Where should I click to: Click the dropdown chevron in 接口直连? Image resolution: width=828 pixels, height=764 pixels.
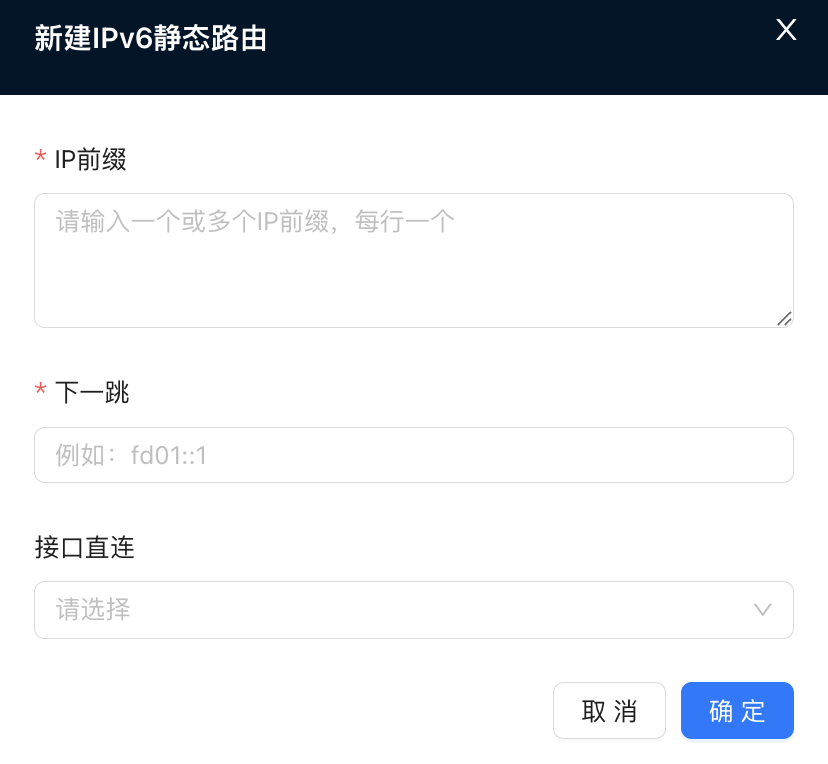[763, 610]
